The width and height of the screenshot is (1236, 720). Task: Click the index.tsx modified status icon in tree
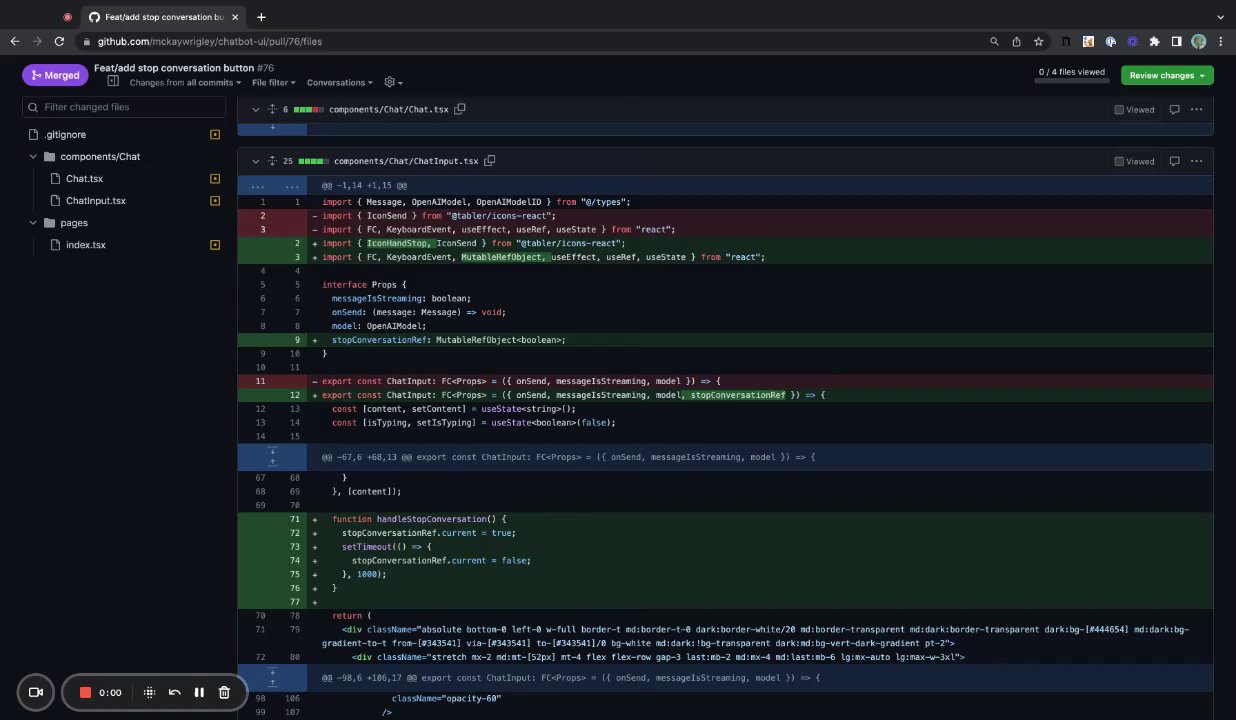click(214, 245)
